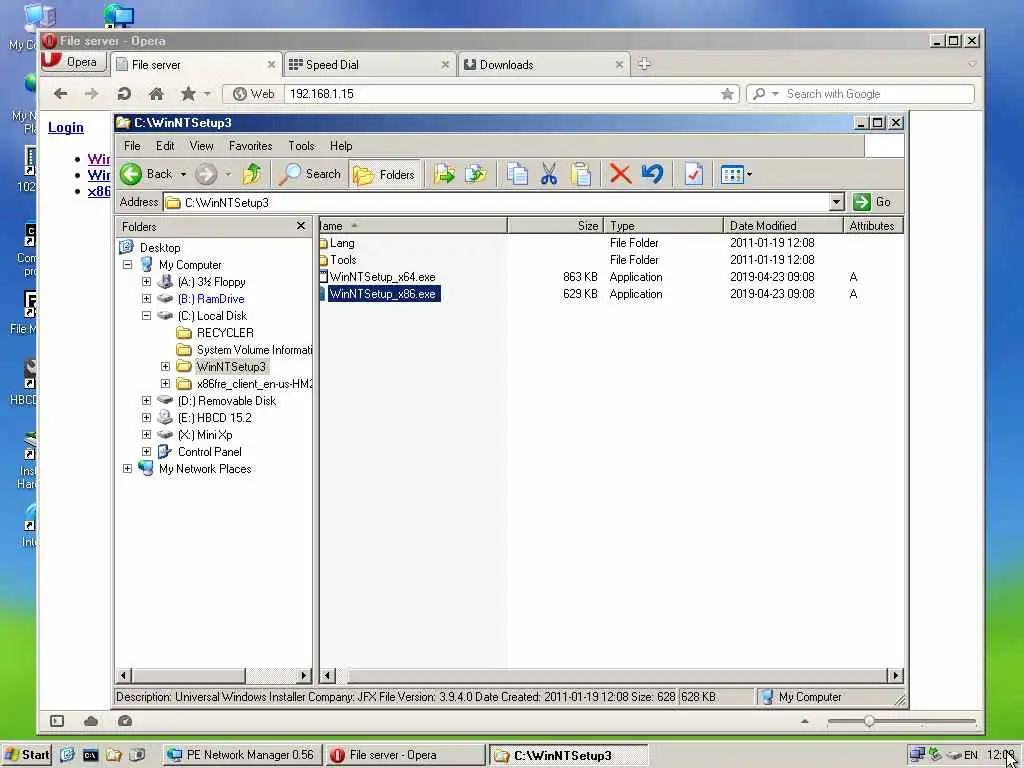Click the Go button
The image size is (1024, 768).
[872, 202]
